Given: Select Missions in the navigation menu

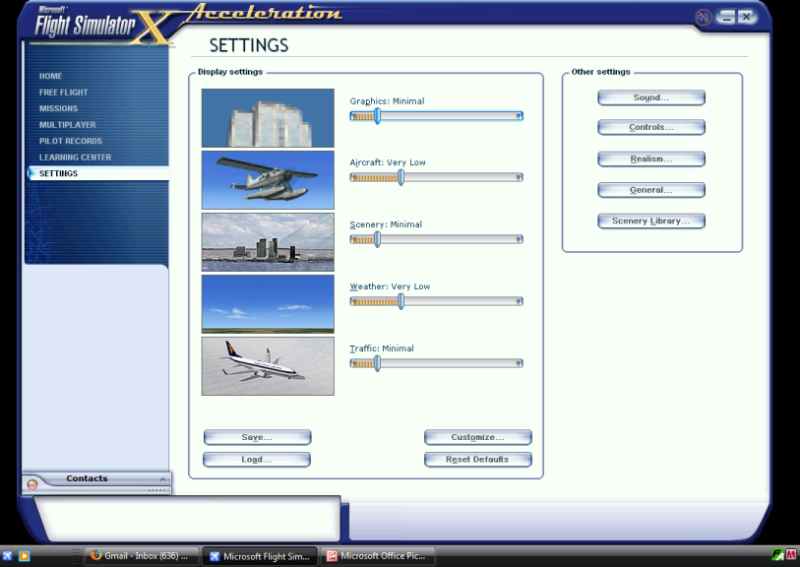Looking at the screenshot, I should [x=58, y=108].
